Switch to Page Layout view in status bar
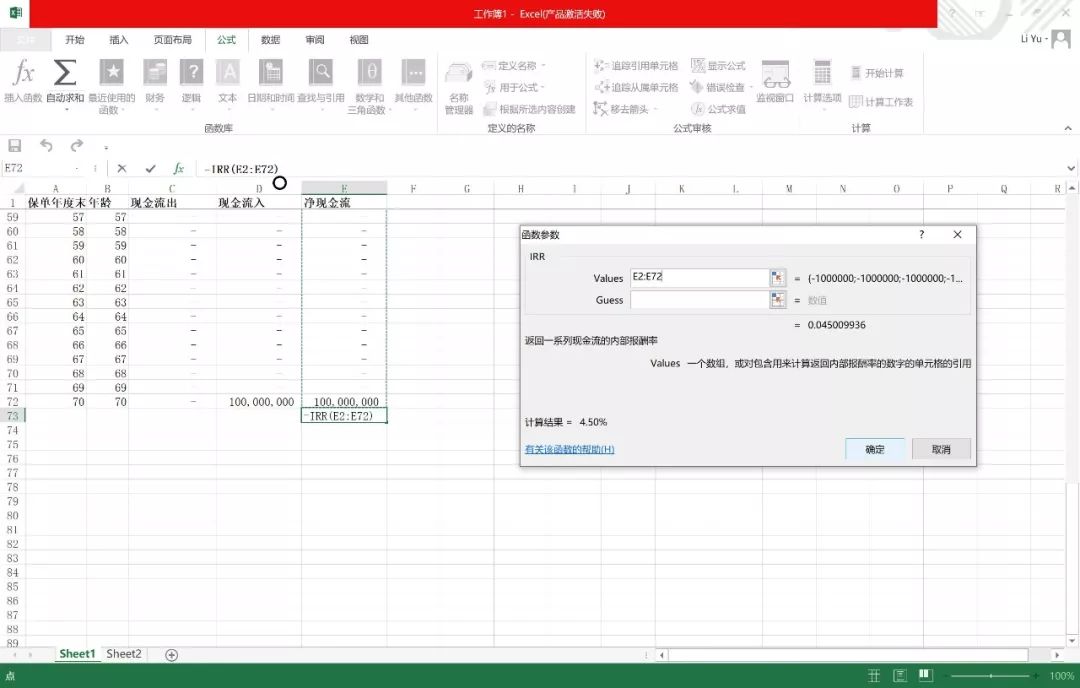This screenshot has width=1080, height=688. tap(900, 676)
